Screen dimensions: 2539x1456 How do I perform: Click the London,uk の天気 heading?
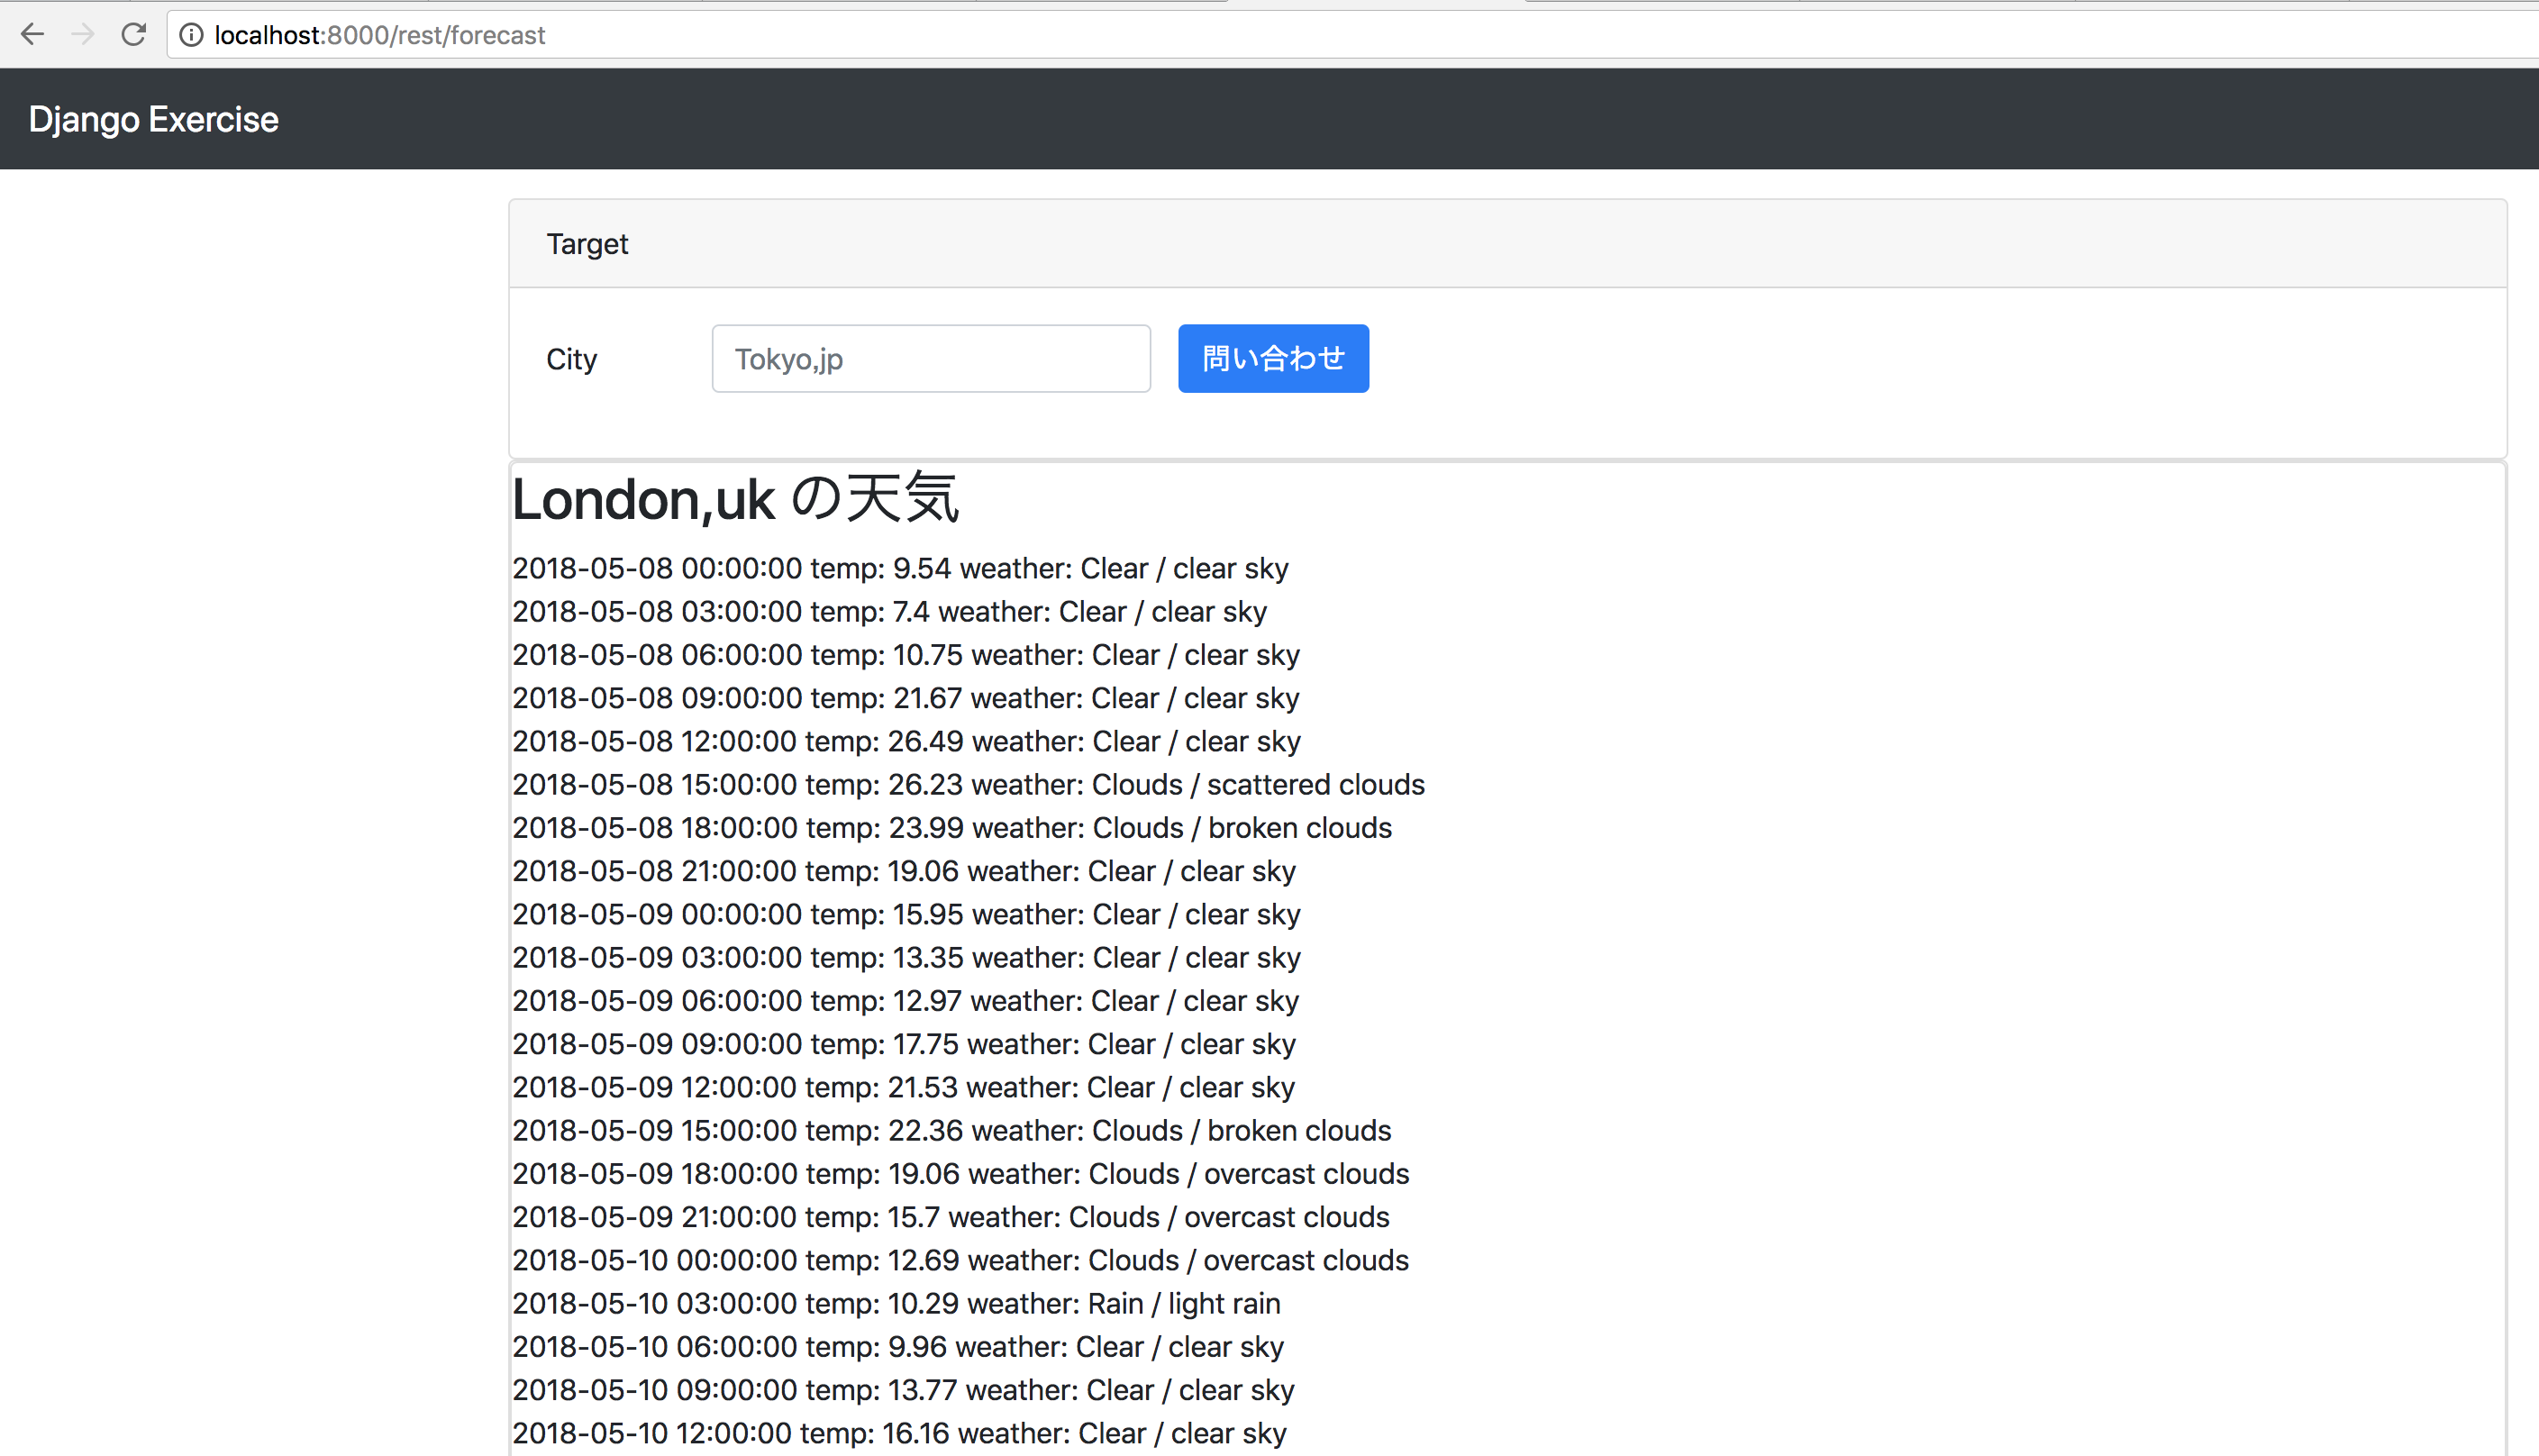(735, 498)
